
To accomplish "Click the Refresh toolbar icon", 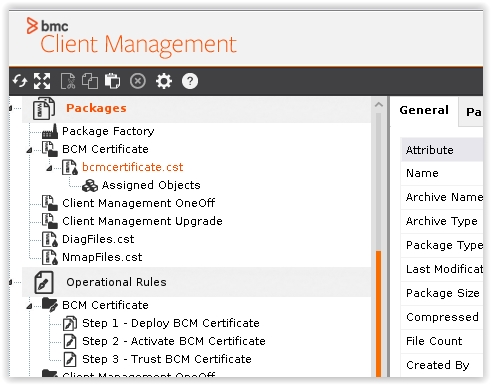I will point(20,81).
